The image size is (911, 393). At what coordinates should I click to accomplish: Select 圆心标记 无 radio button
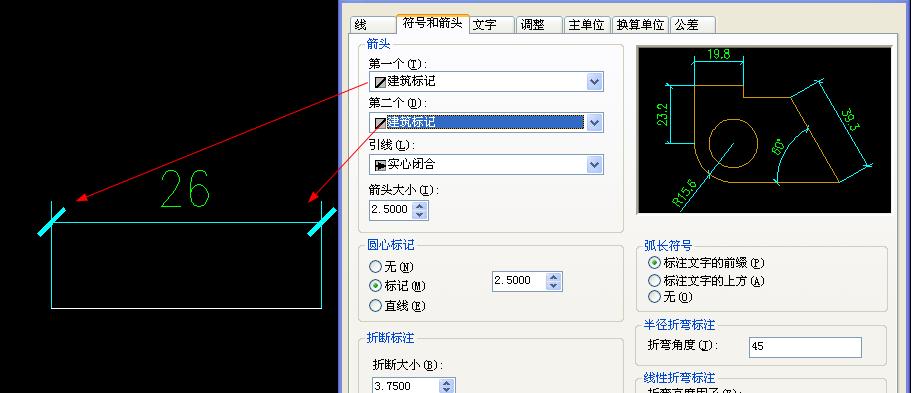pos(375,267)
